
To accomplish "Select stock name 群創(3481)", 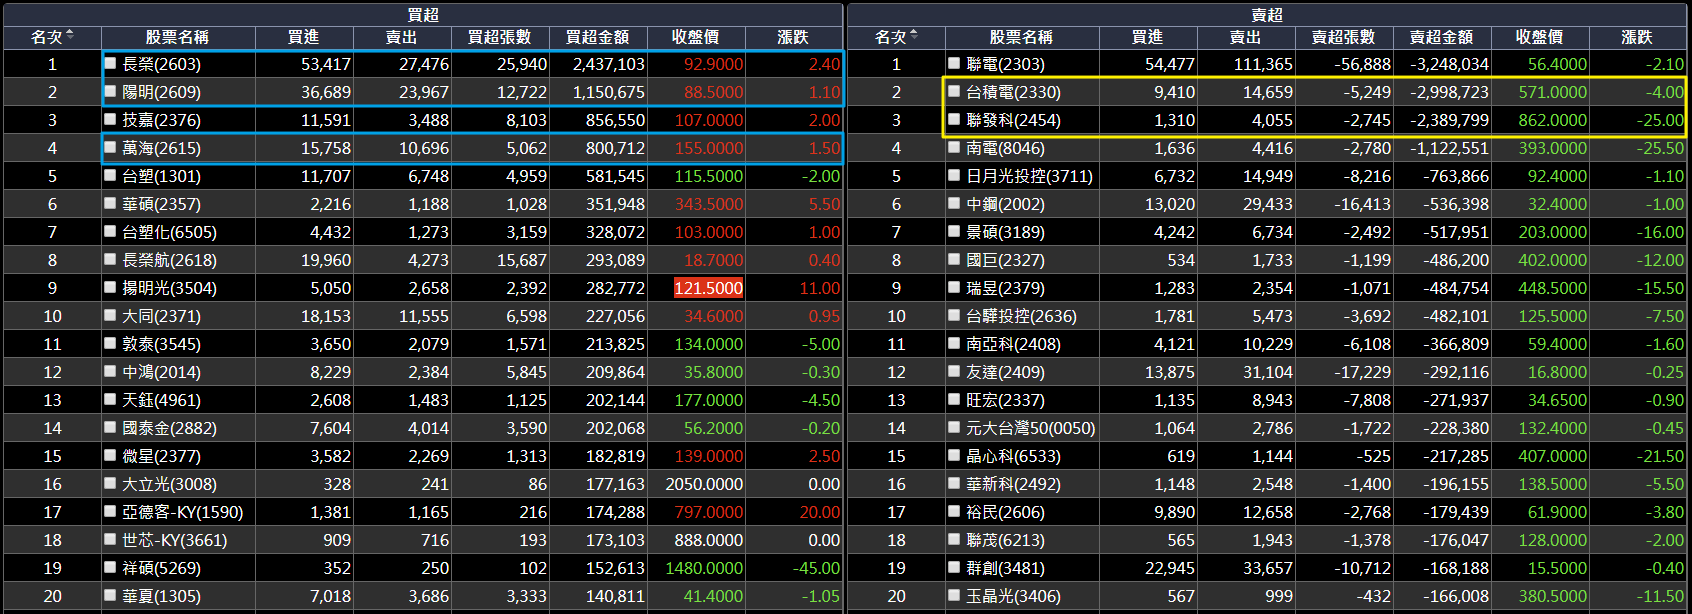I will pos(1005,568).
